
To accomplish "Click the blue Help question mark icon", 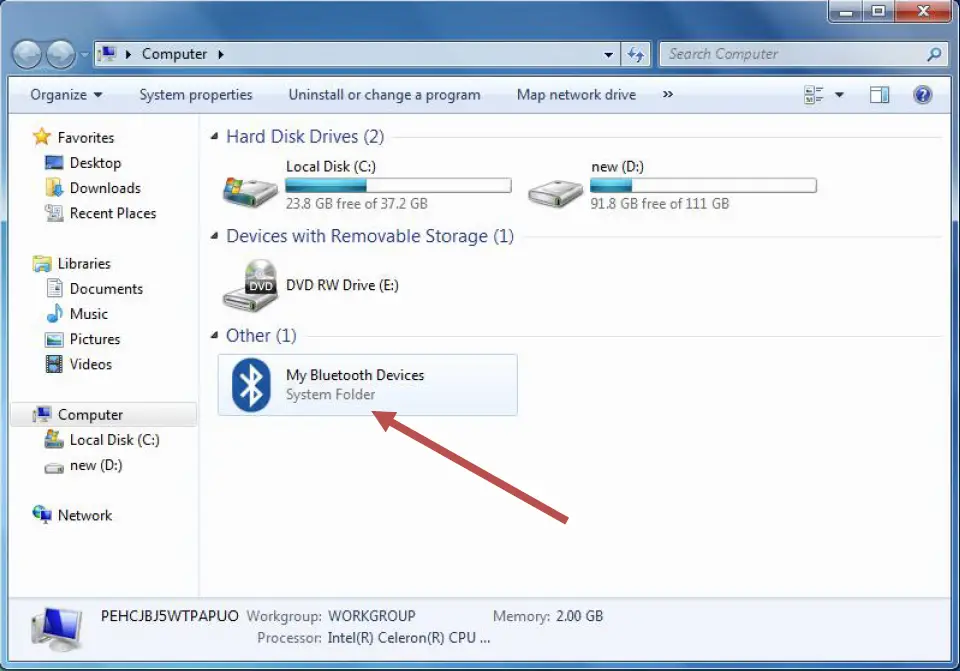I will (923, 94).
